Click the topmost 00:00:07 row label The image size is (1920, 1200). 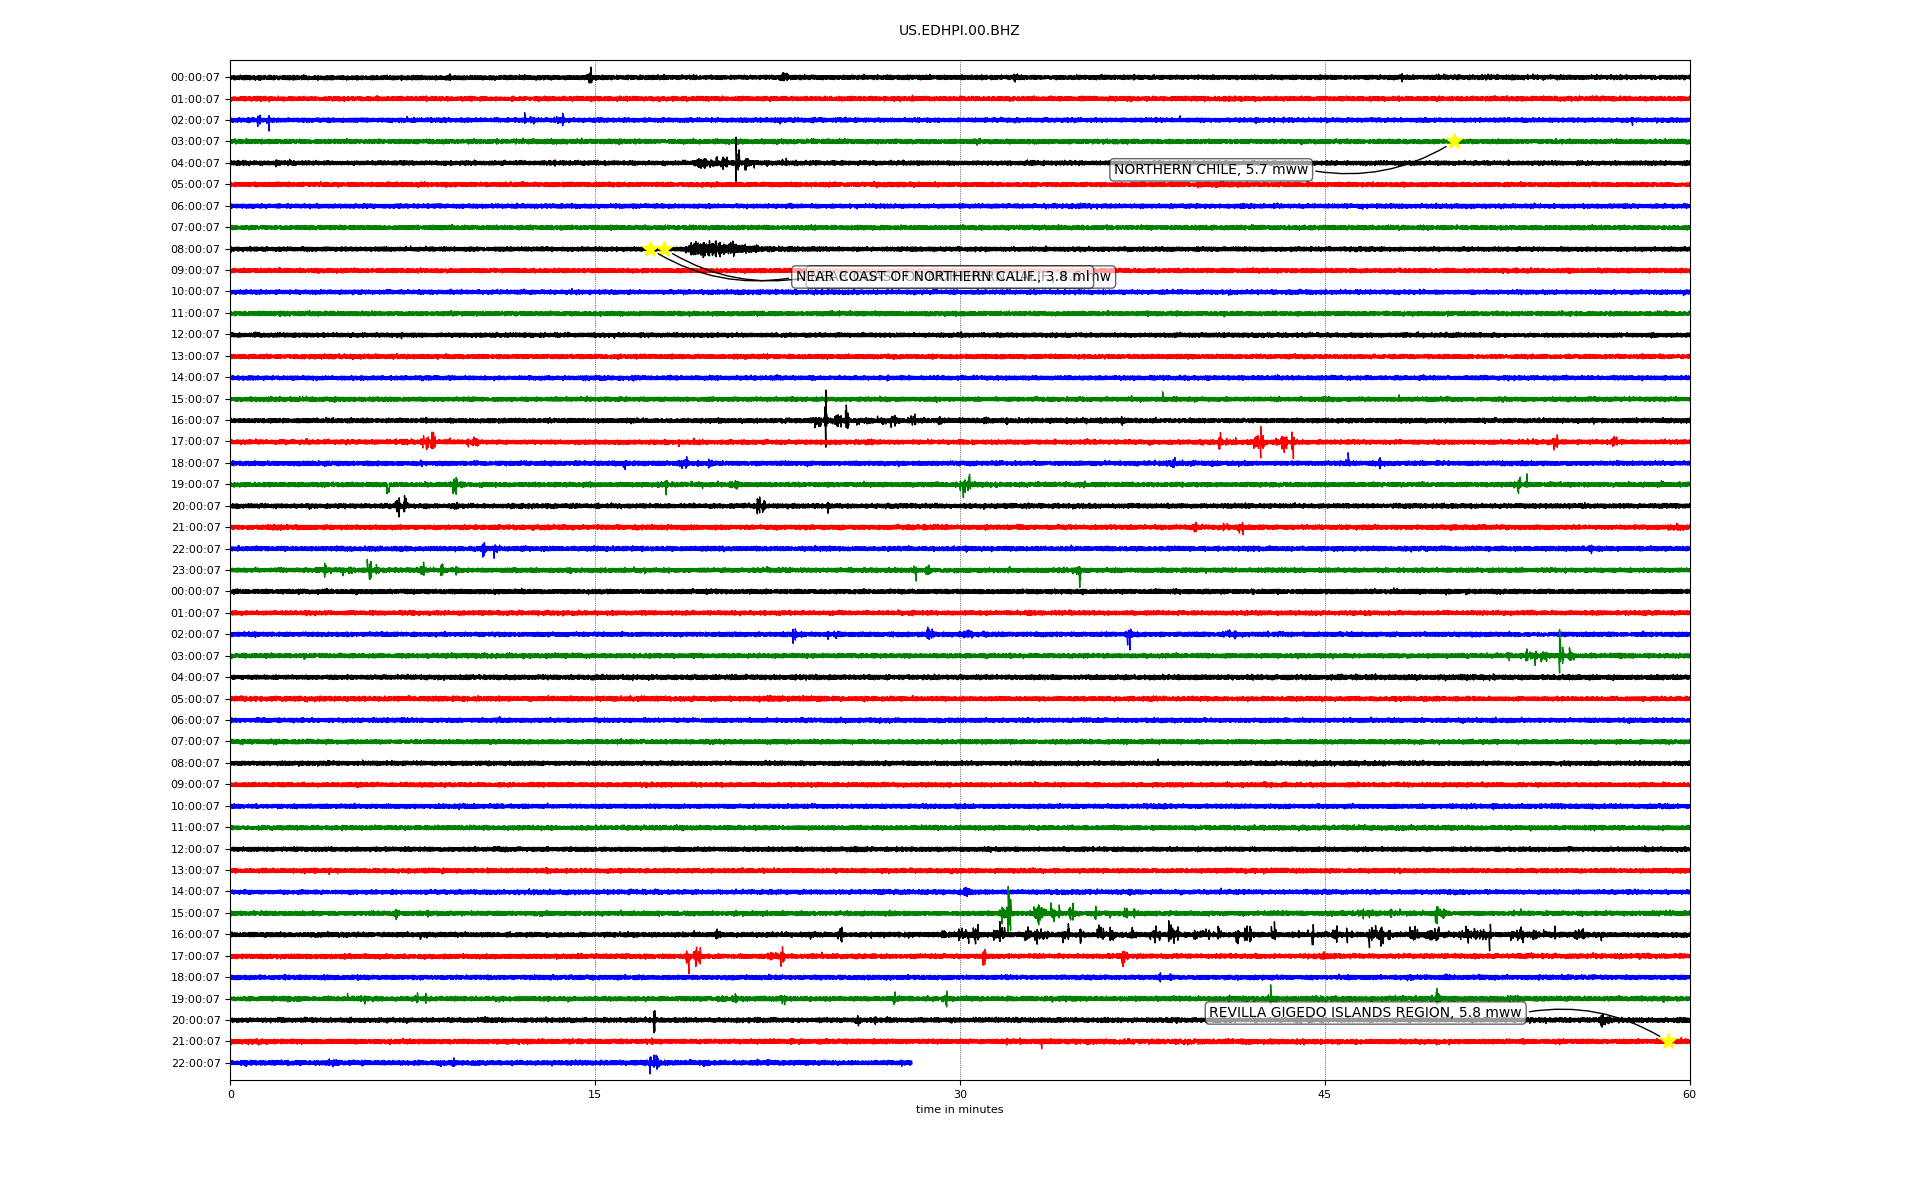[195, 78]
